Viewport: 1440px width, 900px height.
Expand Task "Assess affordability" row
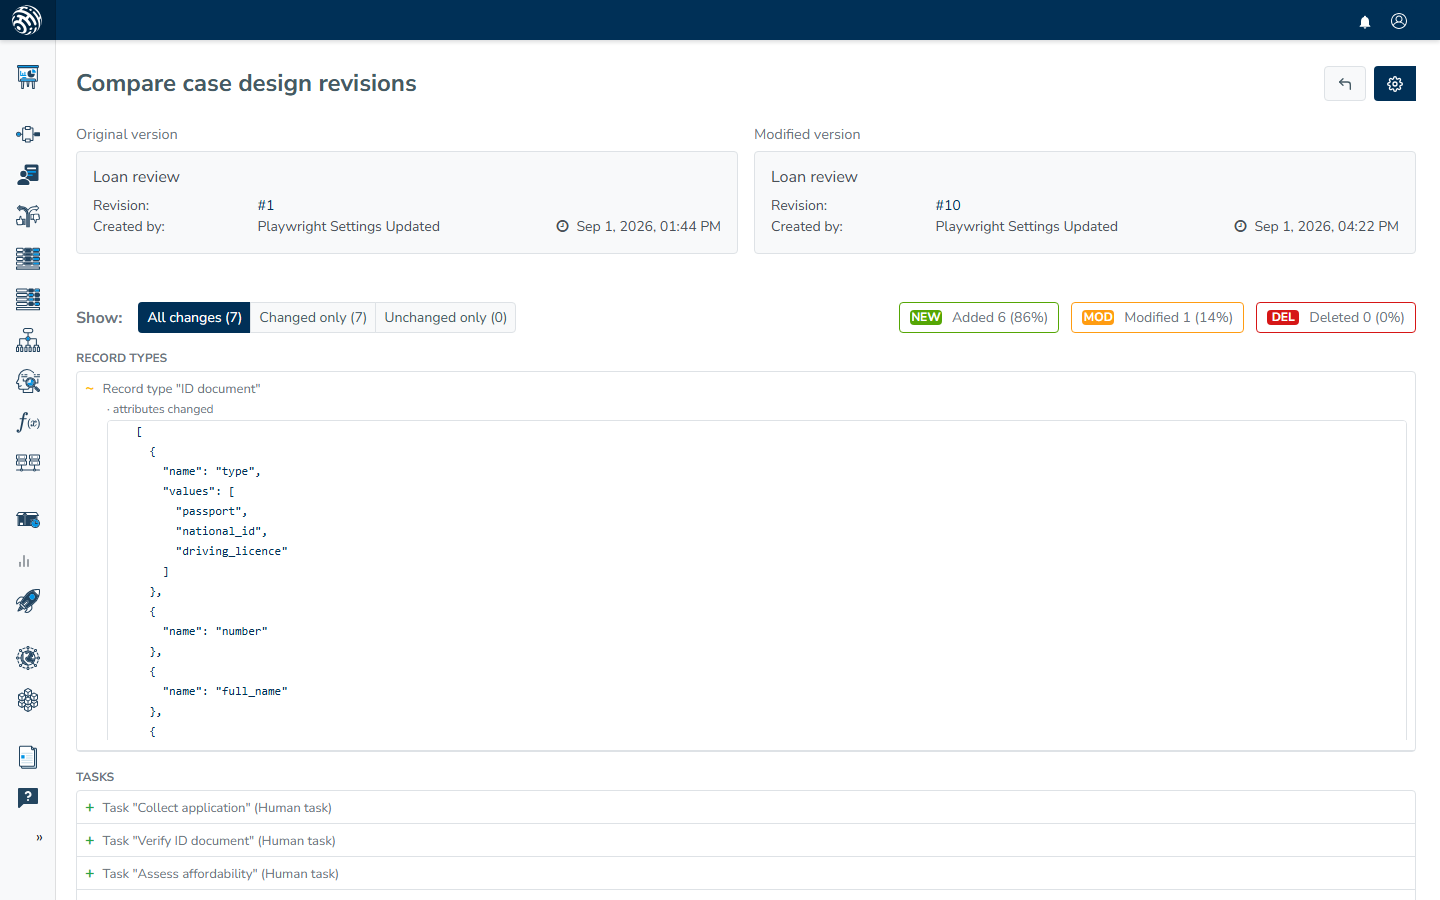(746, 874)
